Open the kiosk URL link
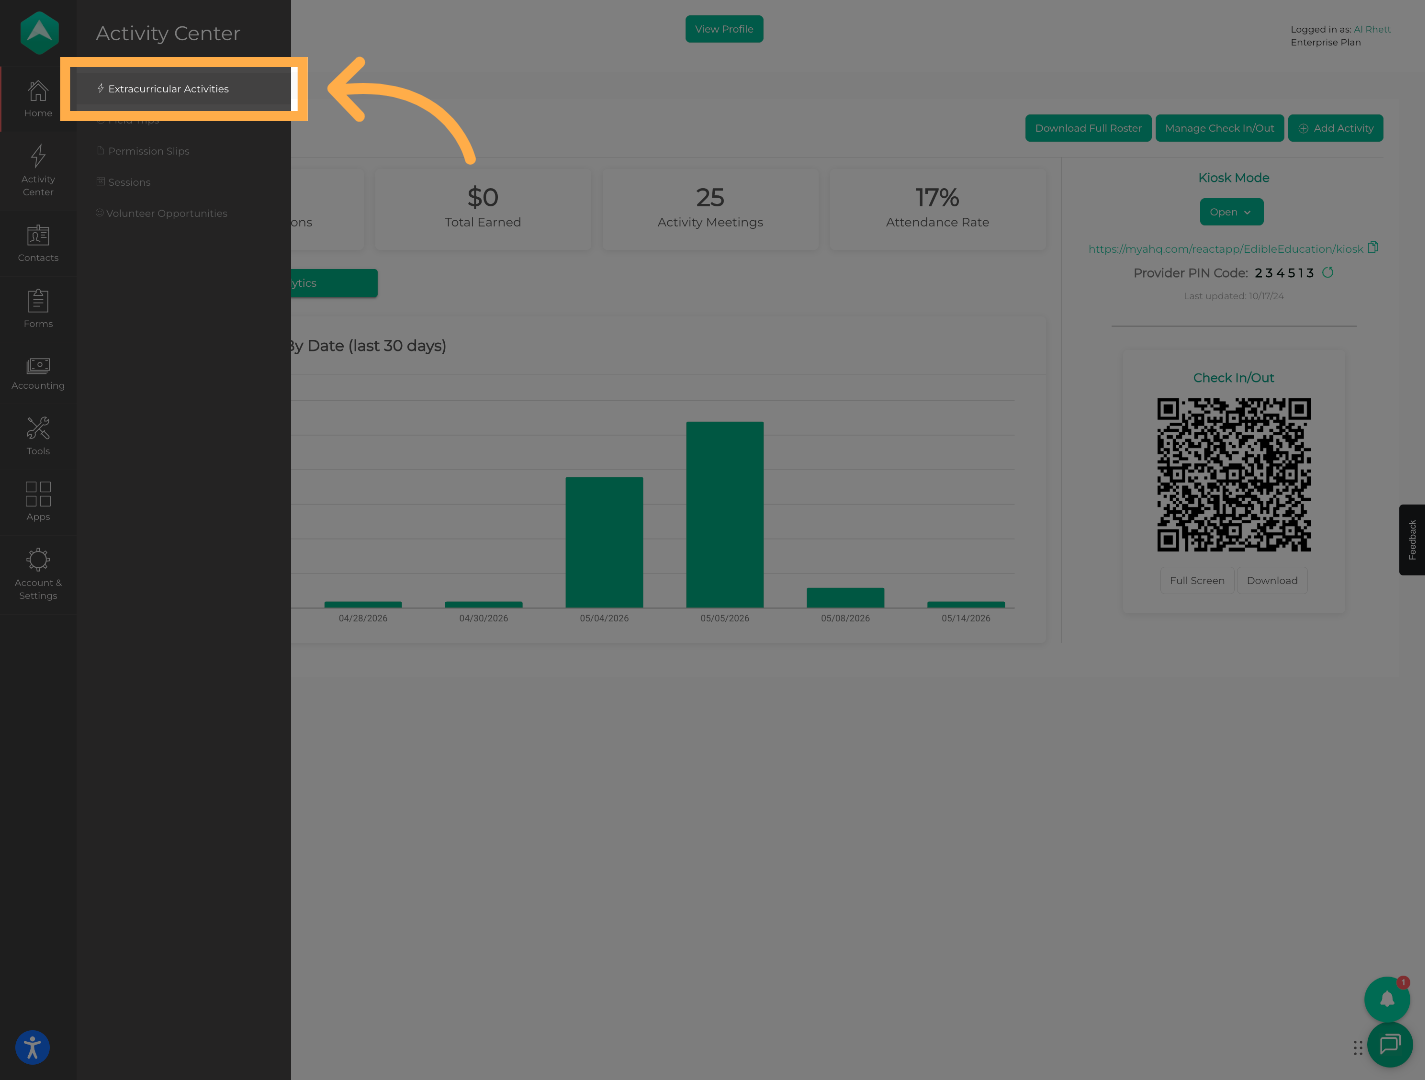Image resolution: width=1425 pixels, height=1080 pixels. coord(1225,249)
